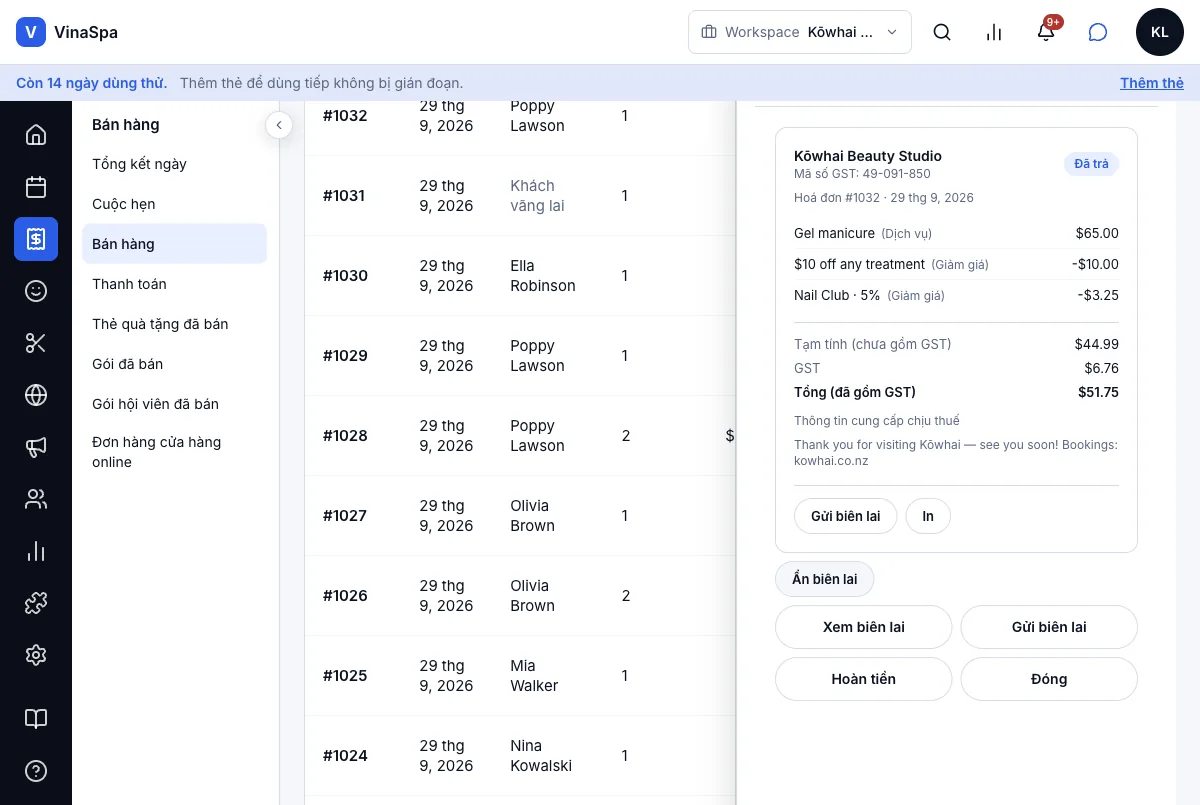Open the help question mark icon

[36, 771]
